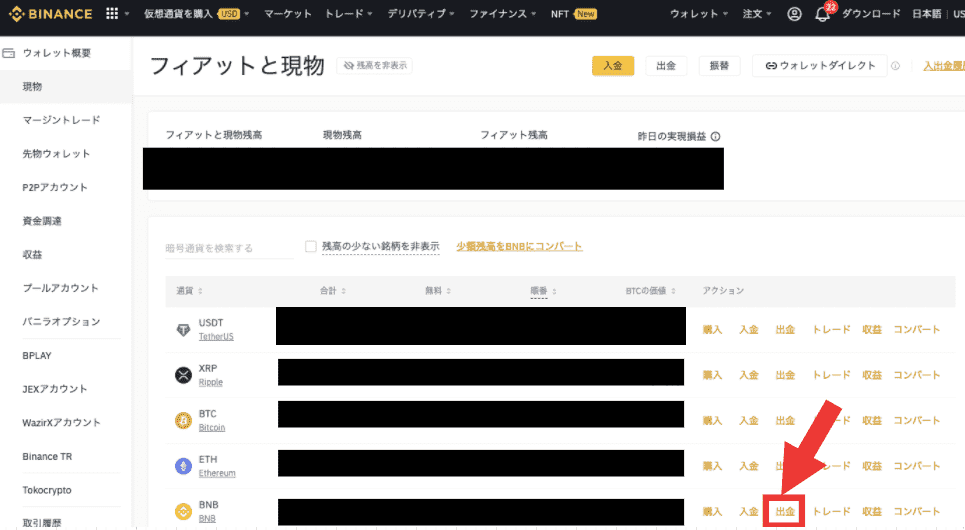965x530 pixels.
Task: Click the BNB coin icon
Action: [183, 512]
